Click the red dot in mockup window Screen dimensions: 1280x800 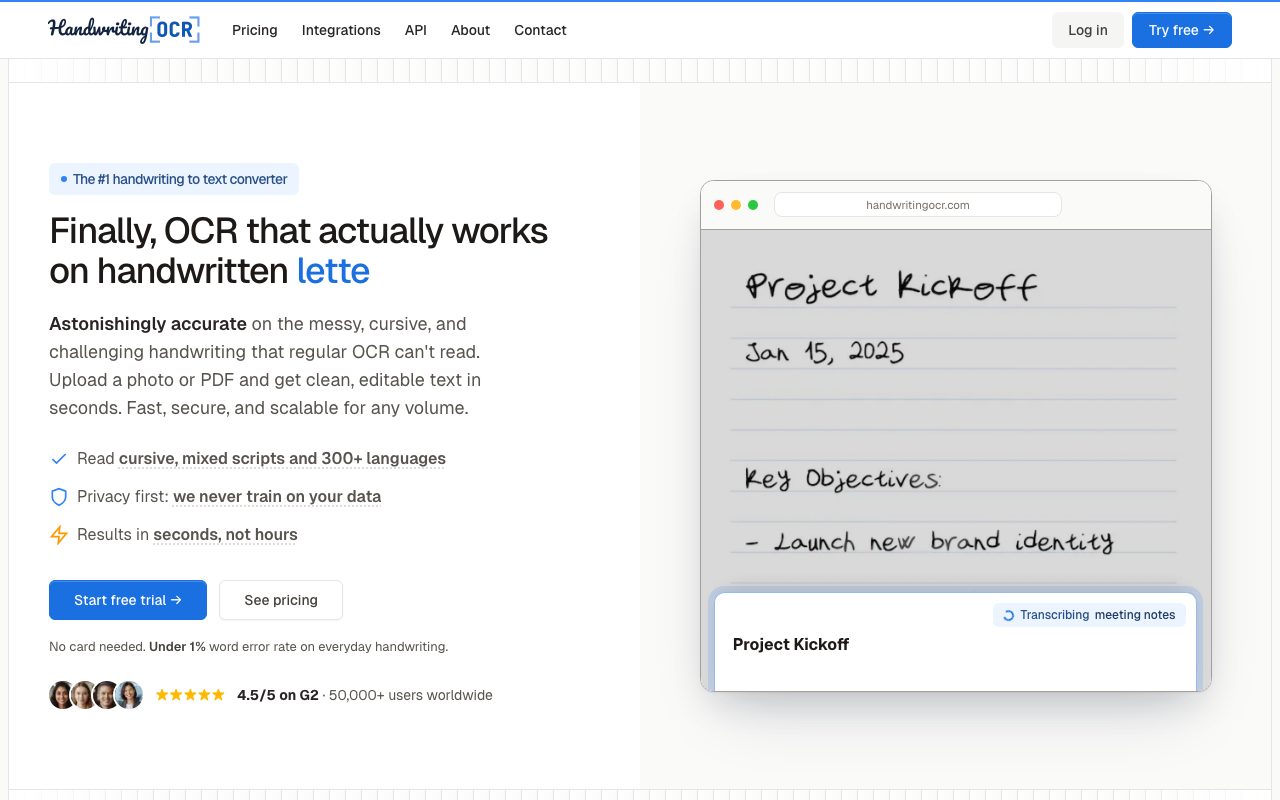(x=719, y=205)
